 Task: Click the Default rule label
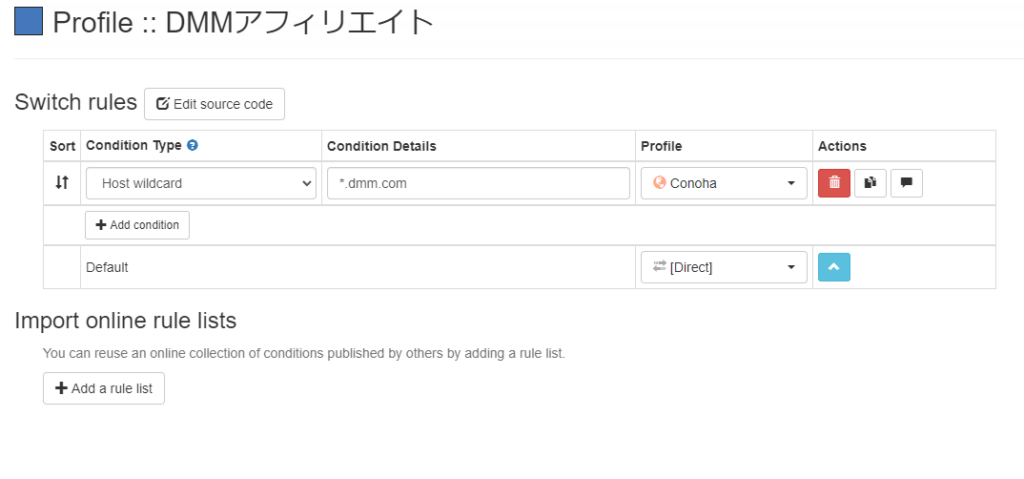click(107, 267)
